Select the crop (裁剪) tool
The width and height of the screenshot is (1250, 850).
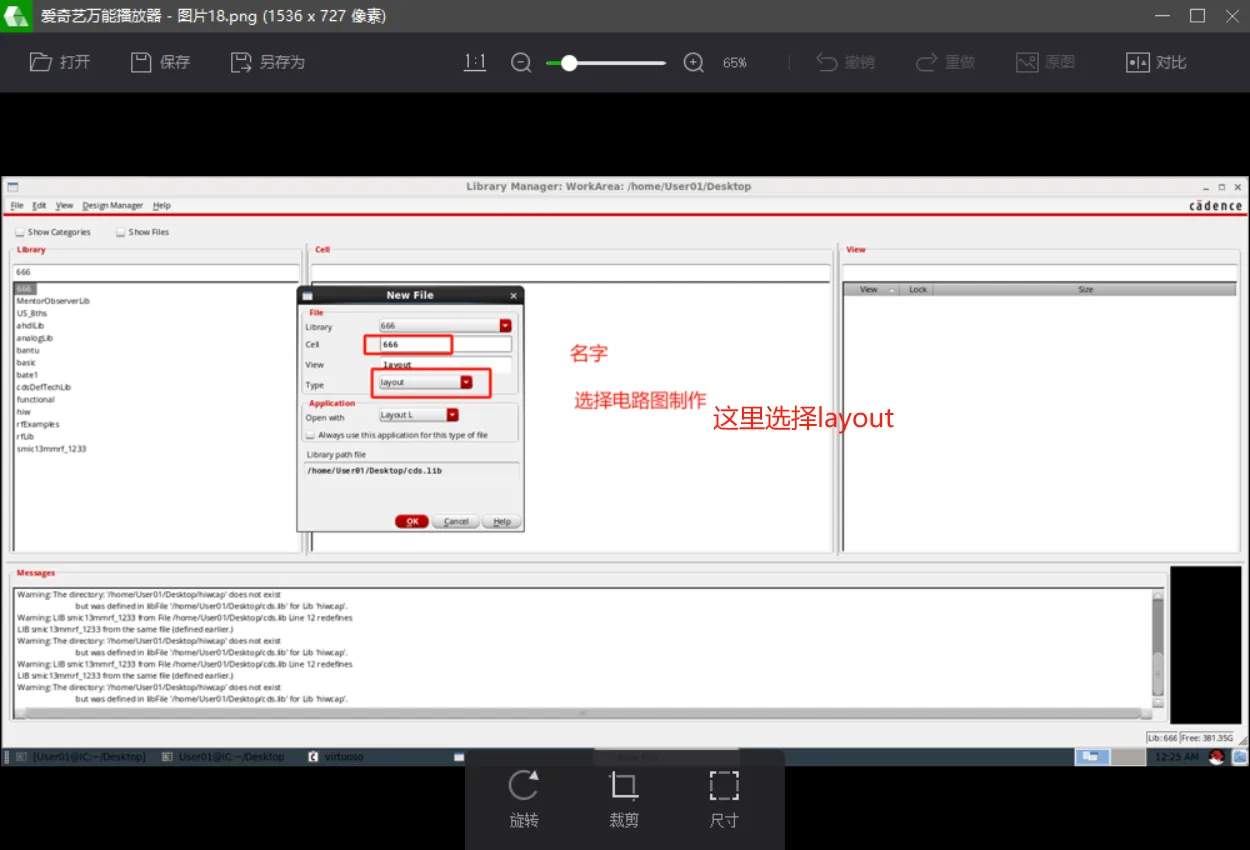pyautogui.click(x=624, y=786)
